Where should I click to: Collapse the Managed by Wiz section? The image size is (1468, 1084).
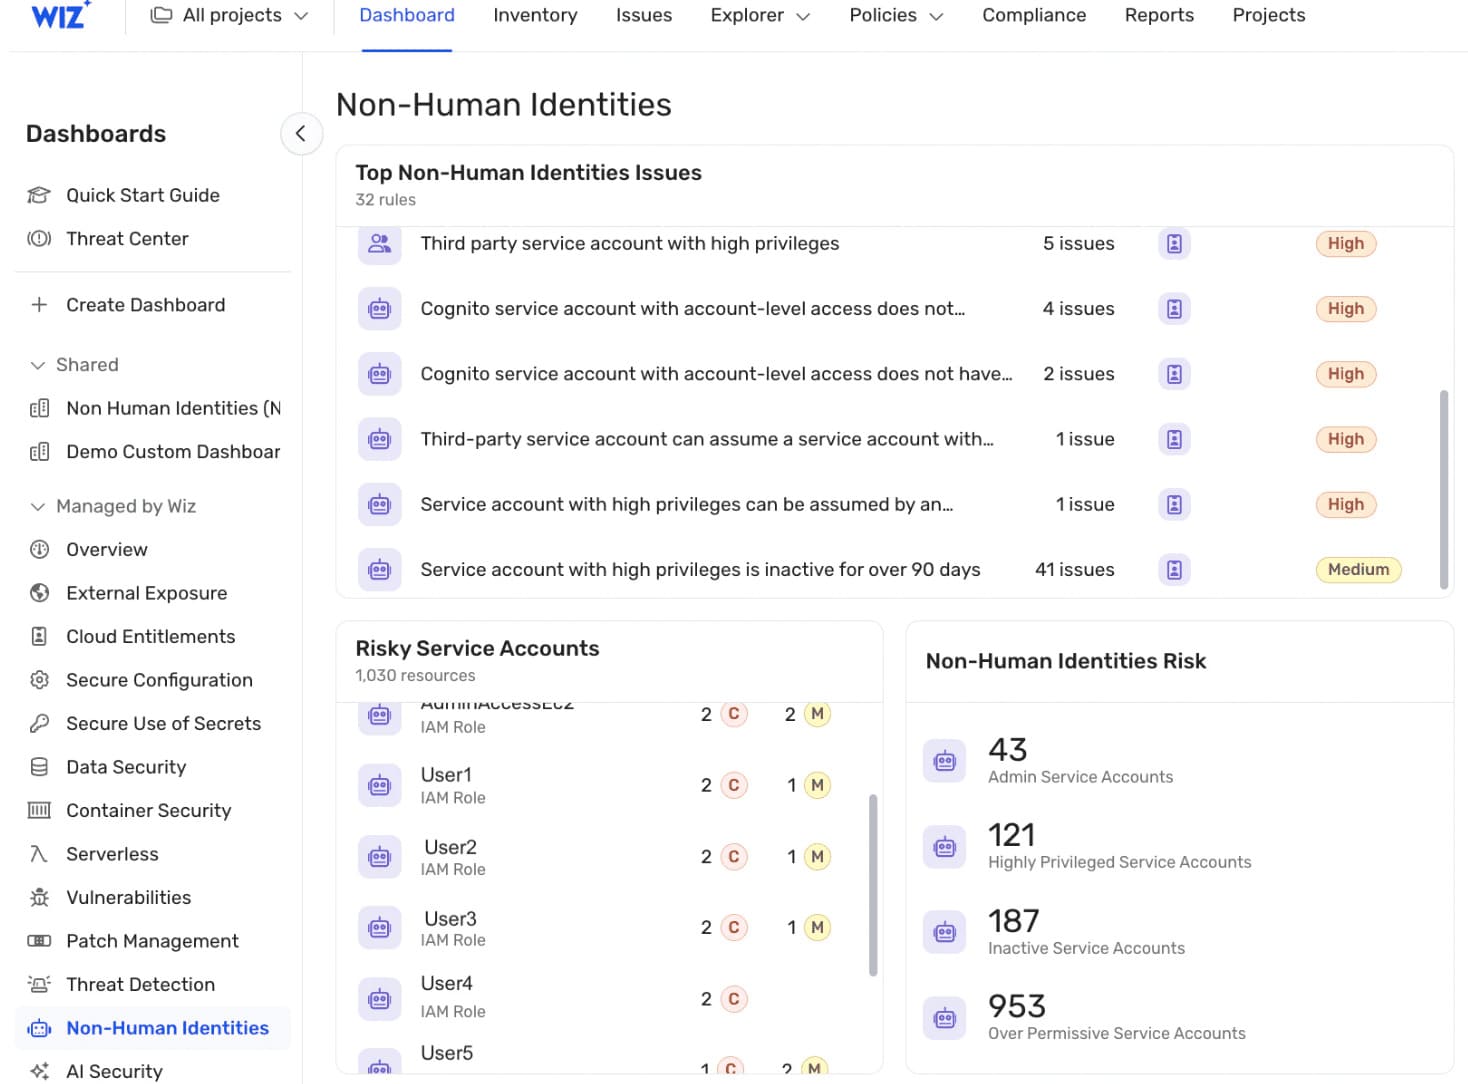point(38,507)
